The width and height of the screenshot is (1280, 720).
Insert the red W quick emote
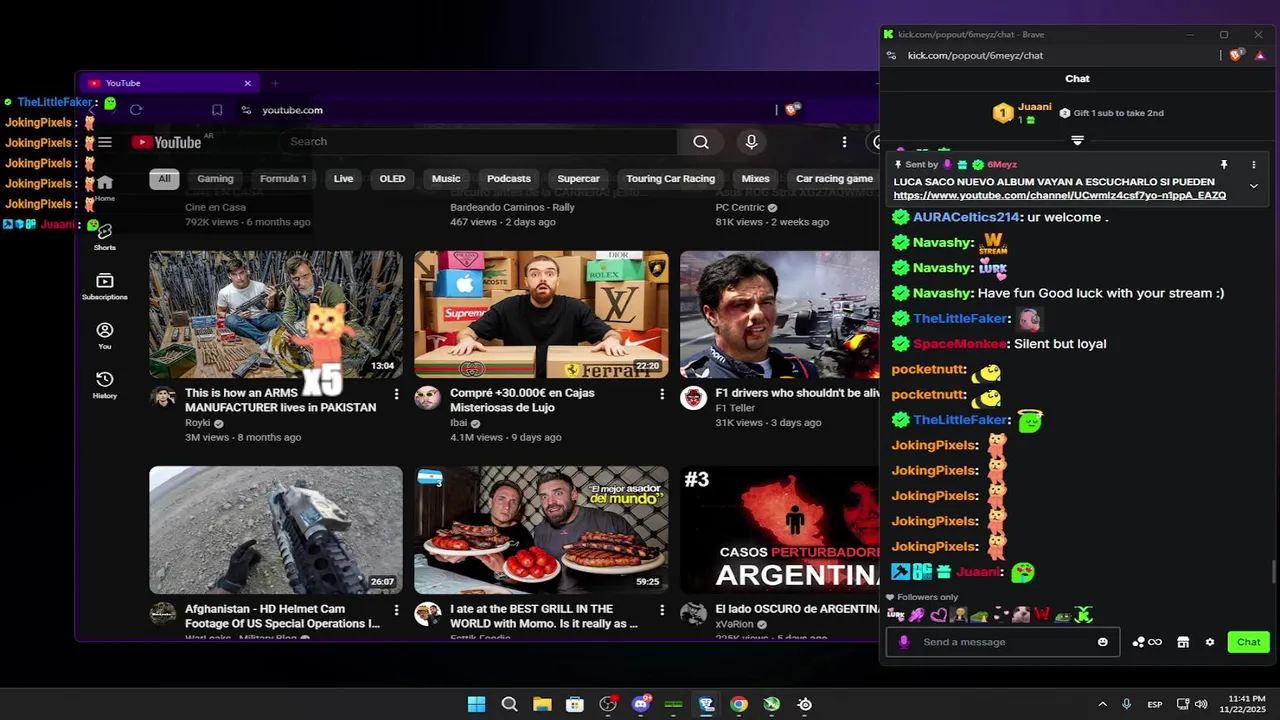(x=1042, y=615)
